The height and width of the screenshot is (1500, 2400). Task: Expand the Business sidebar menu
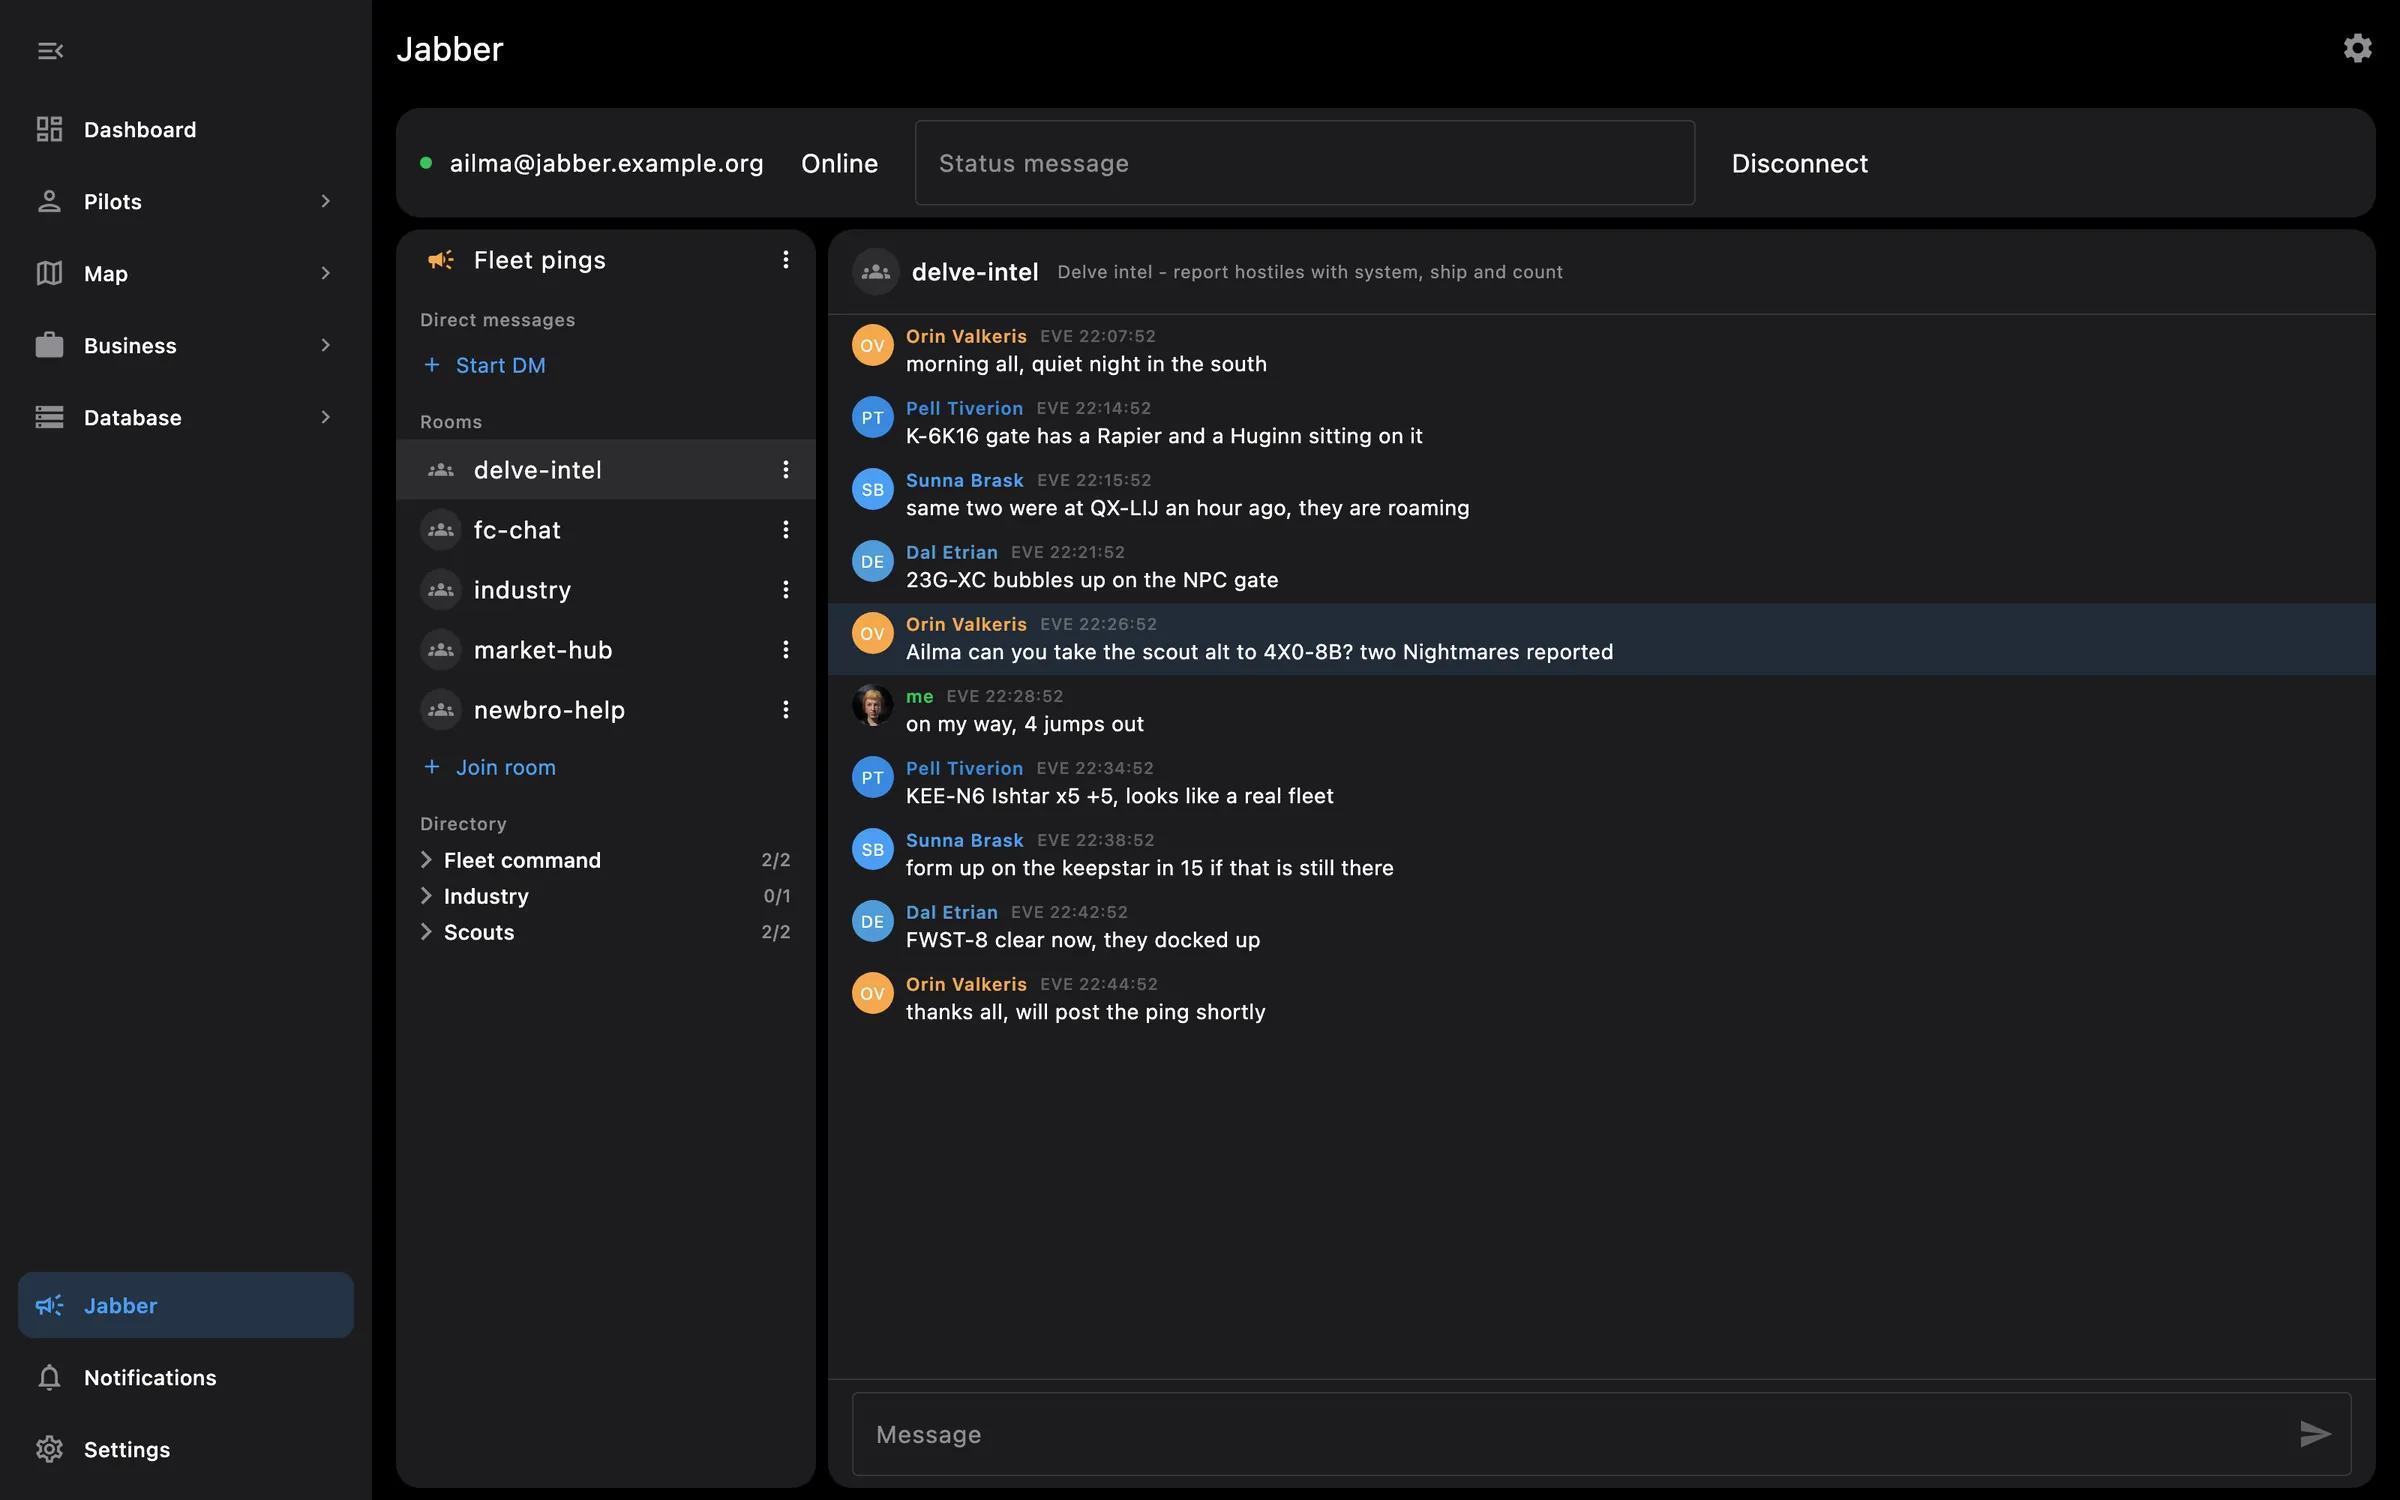point(186,346)
